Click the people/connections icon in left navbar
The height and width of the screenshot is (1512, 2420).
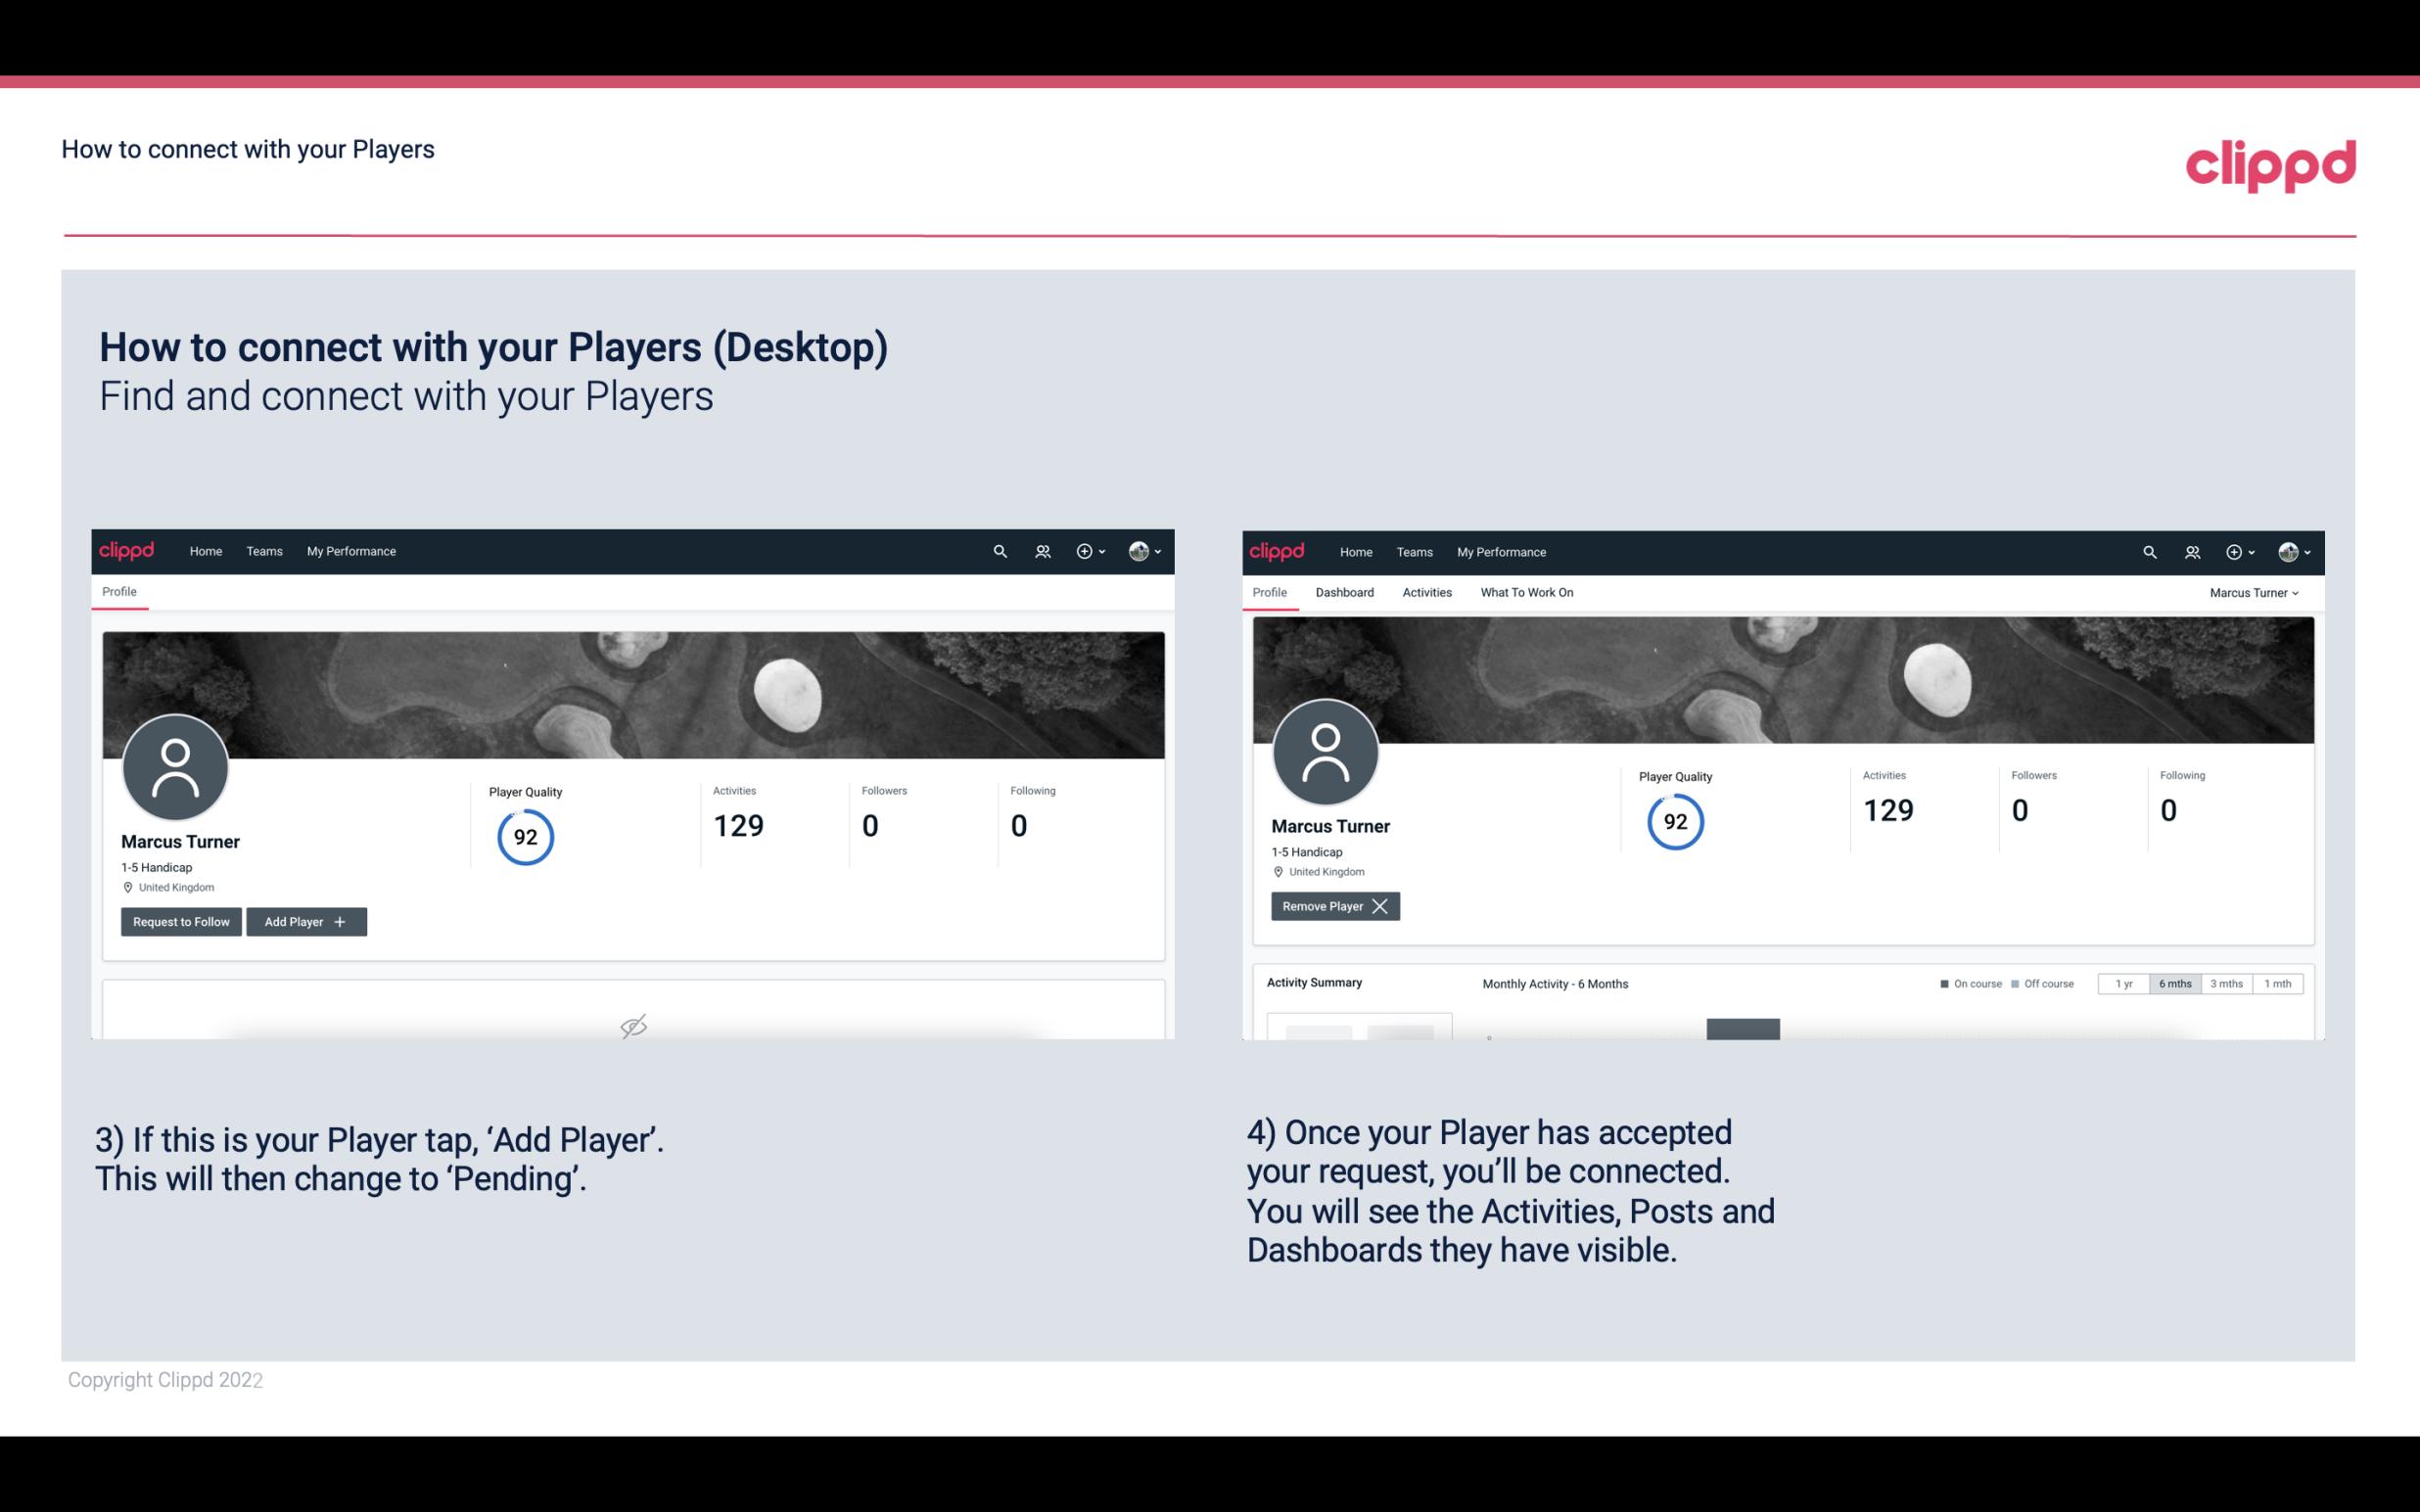click(x=1040, y=552)
